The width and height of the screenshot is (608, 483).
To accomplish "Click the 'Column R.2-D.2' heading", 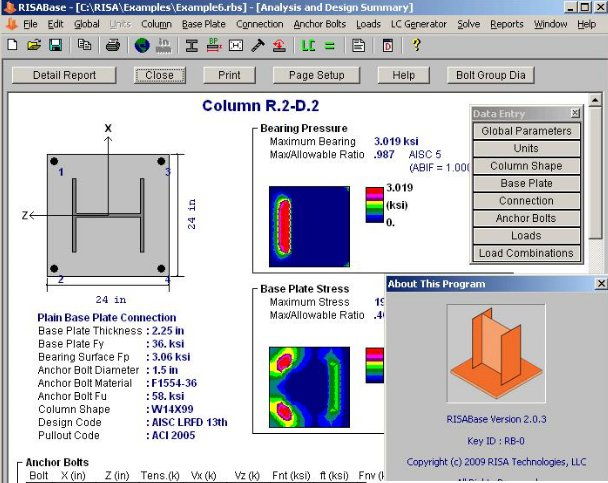I will (x=260, y=106).
